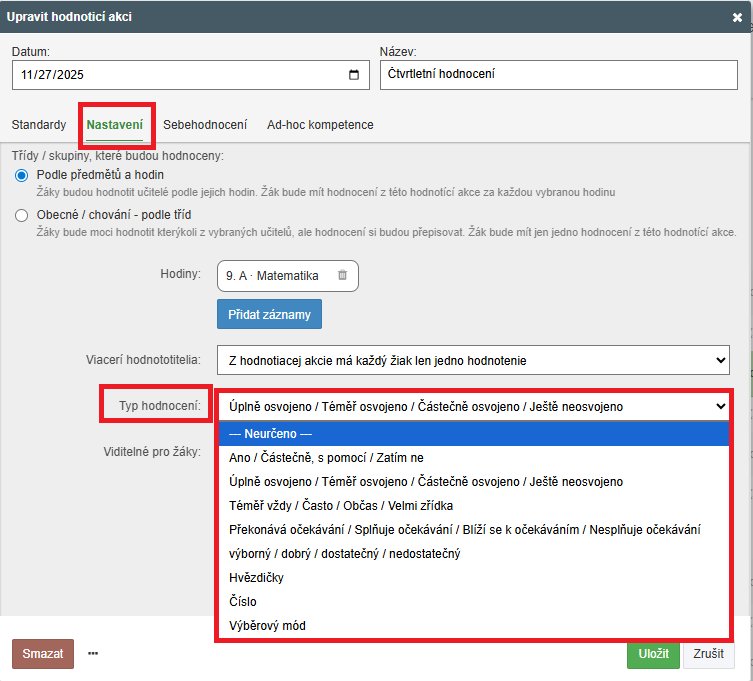Delete the 9. A Matematika entry trash icon
Viewport: 753px width, 681px height.
click(x=342, y=275)
